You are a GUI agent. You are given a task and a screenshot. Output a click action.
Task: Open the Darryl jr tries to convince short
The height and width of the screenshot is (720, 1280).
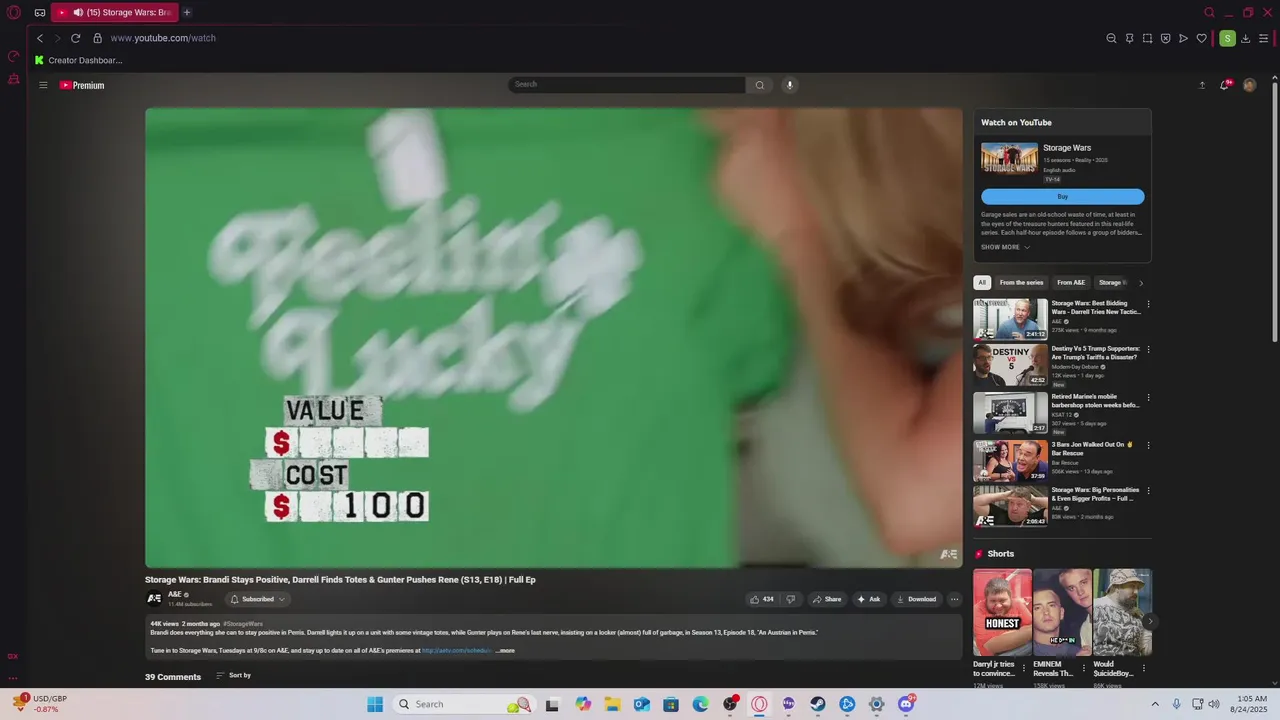pos(1002,612)
